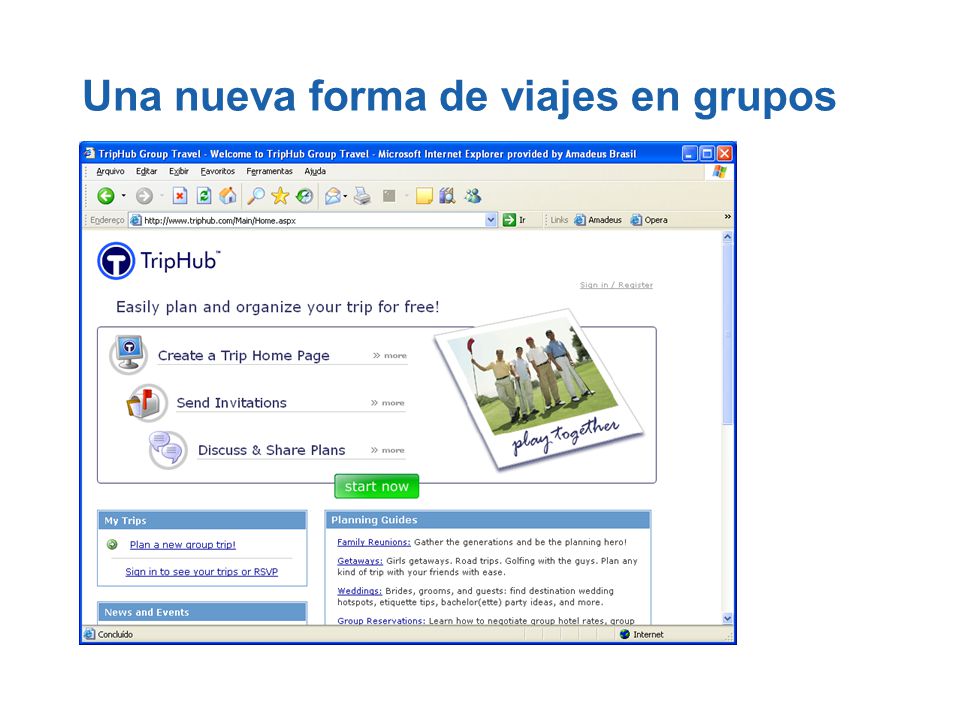Click the page icon in the address bar
The image size is (960, 720).
coord(136,220)
